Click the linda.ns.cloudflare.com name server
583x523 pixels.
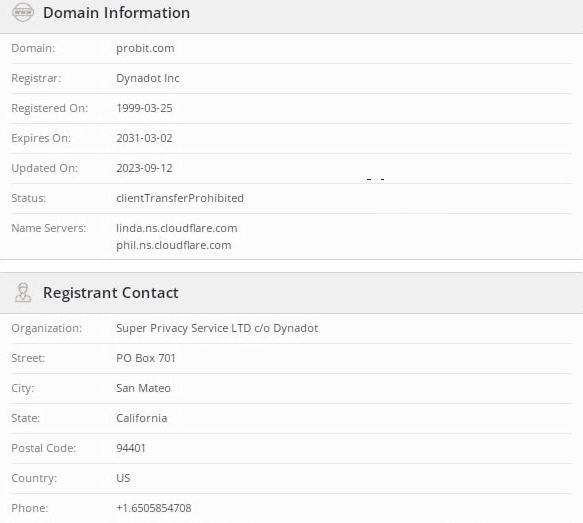pyautogui.click(x=177, y=228)
